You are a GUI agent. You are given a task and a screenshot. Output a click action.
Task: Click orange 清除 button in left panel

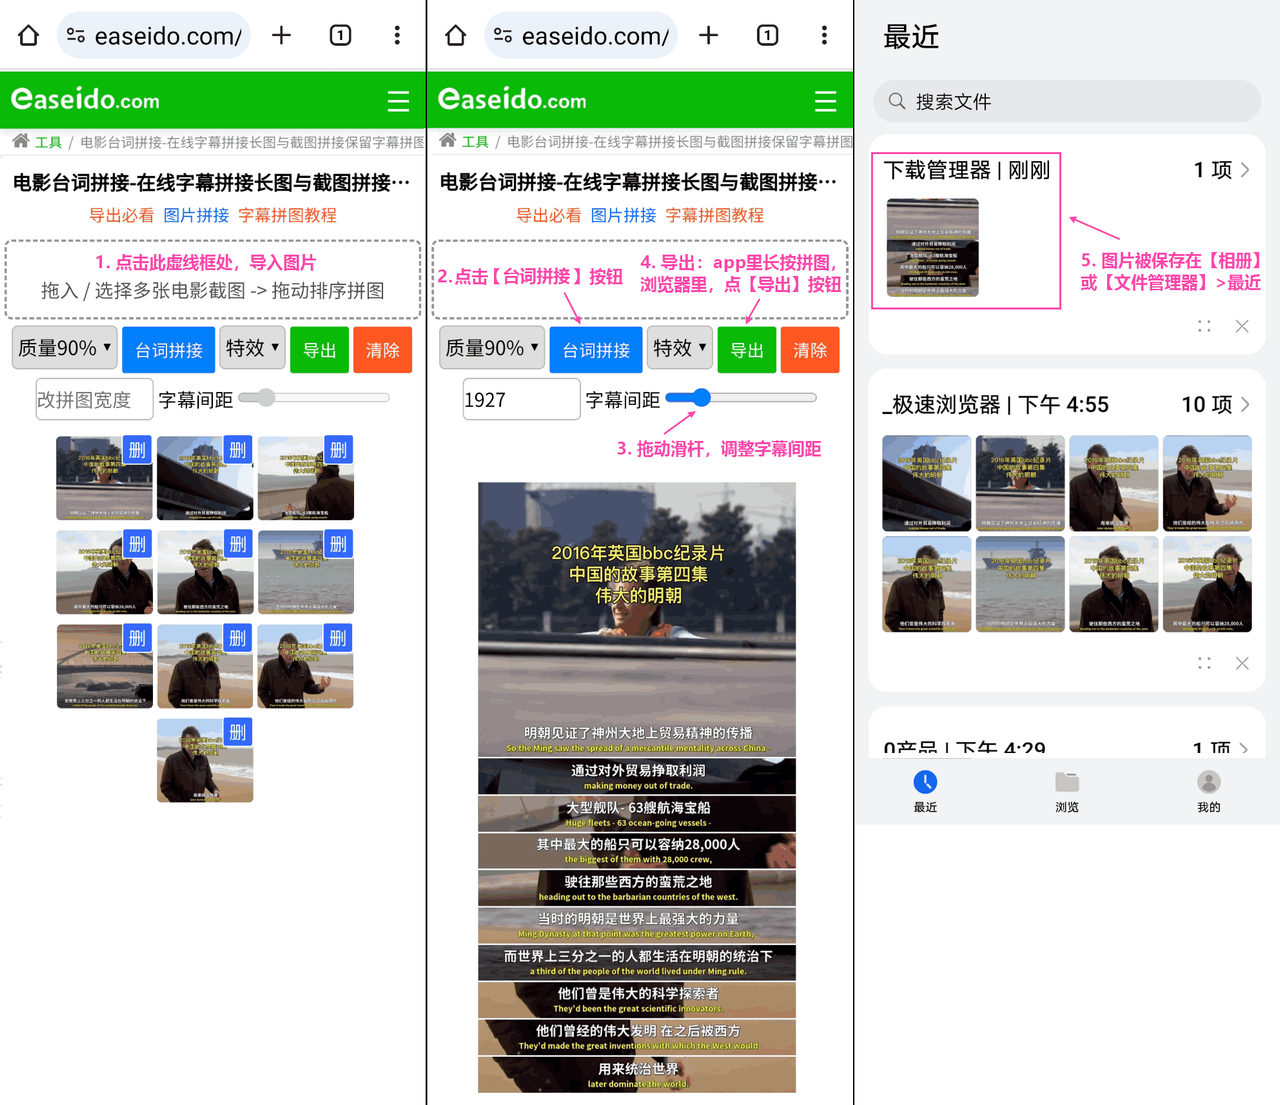coord(382,350)
